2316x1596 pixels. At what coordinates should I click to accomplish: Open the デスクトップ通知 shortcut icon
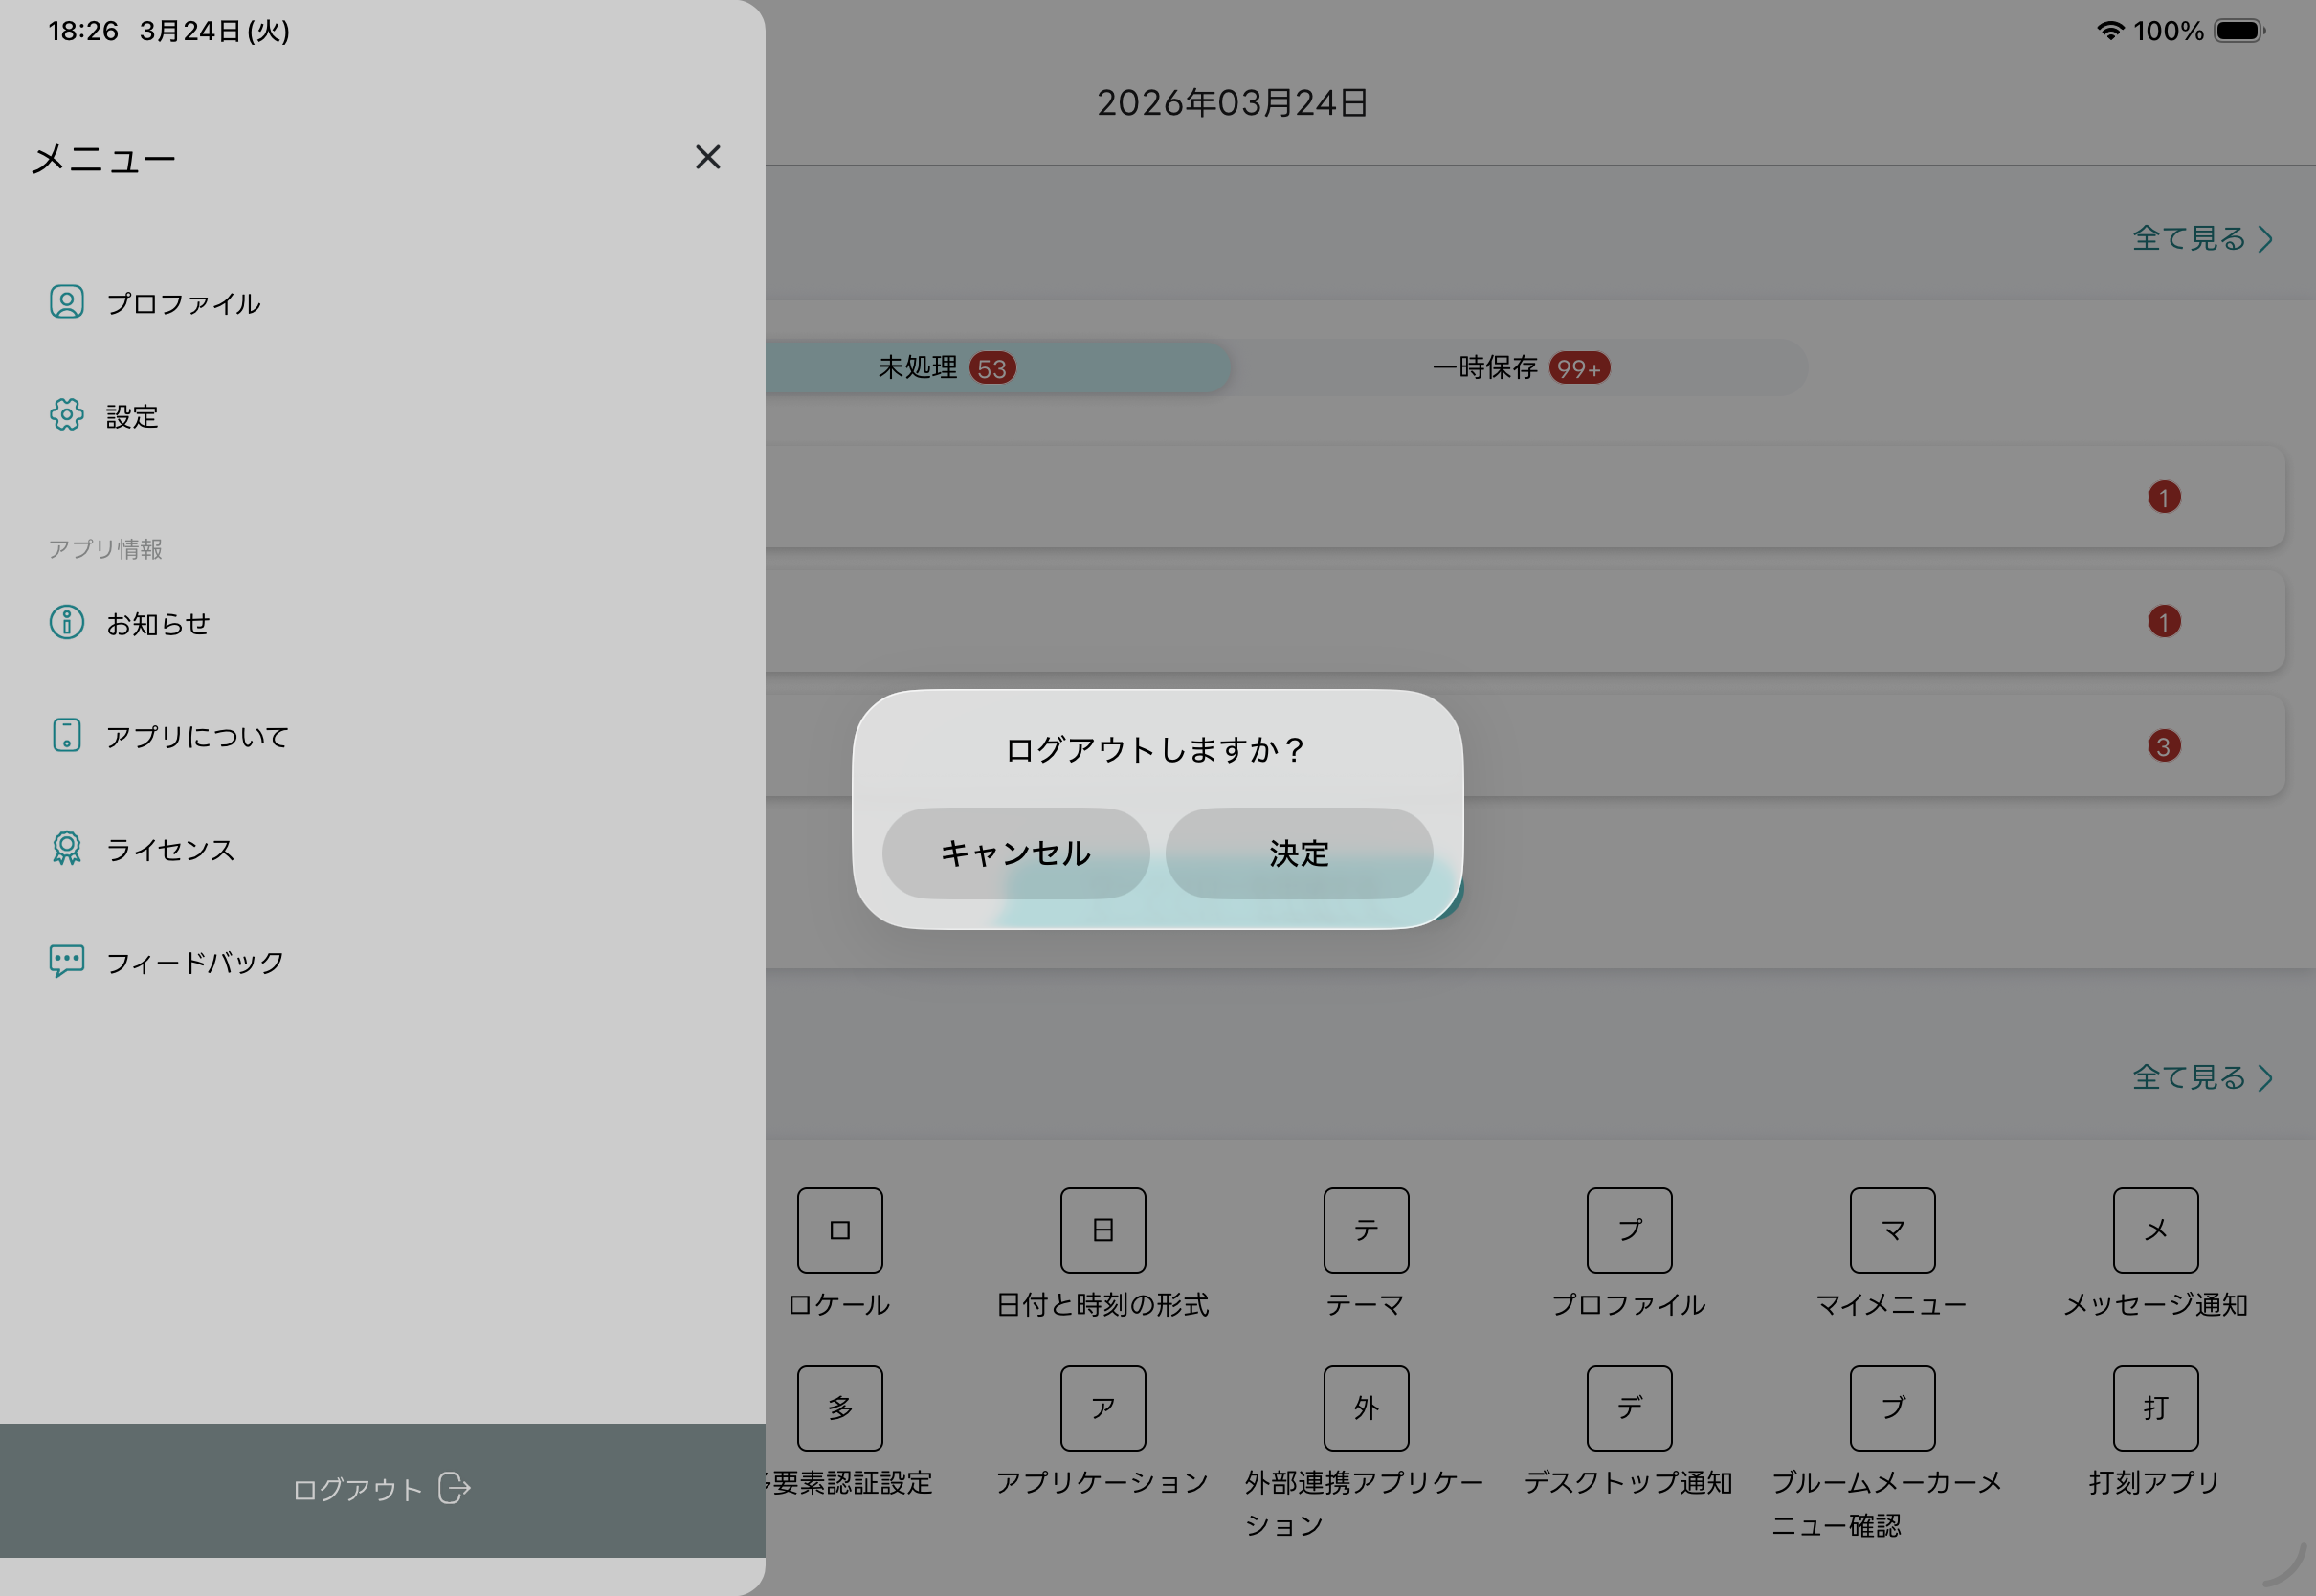1628,1408
